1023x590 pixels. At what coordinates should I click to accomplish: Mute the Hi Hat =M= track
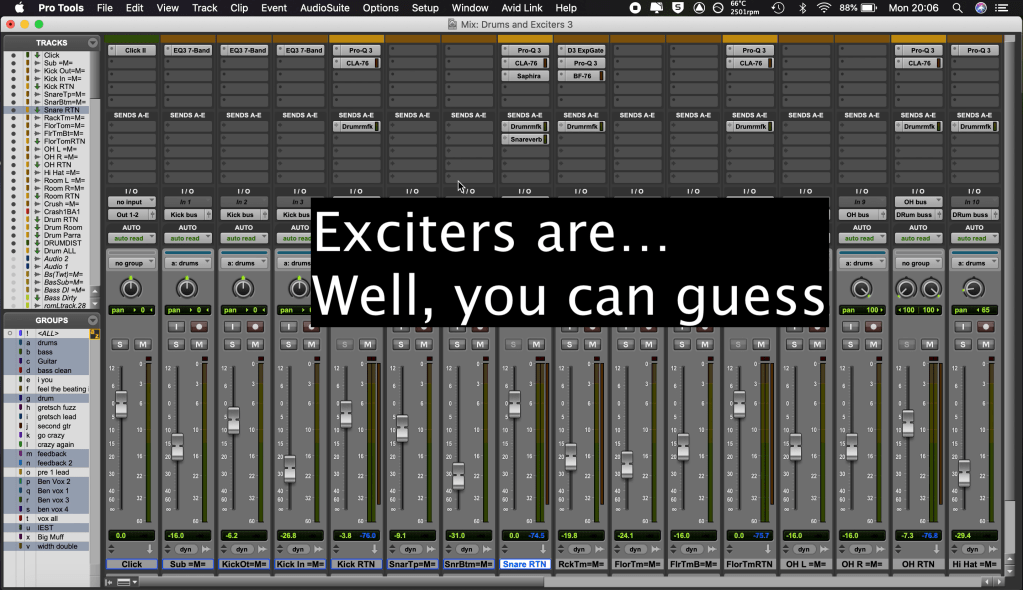tap(983, 344)
